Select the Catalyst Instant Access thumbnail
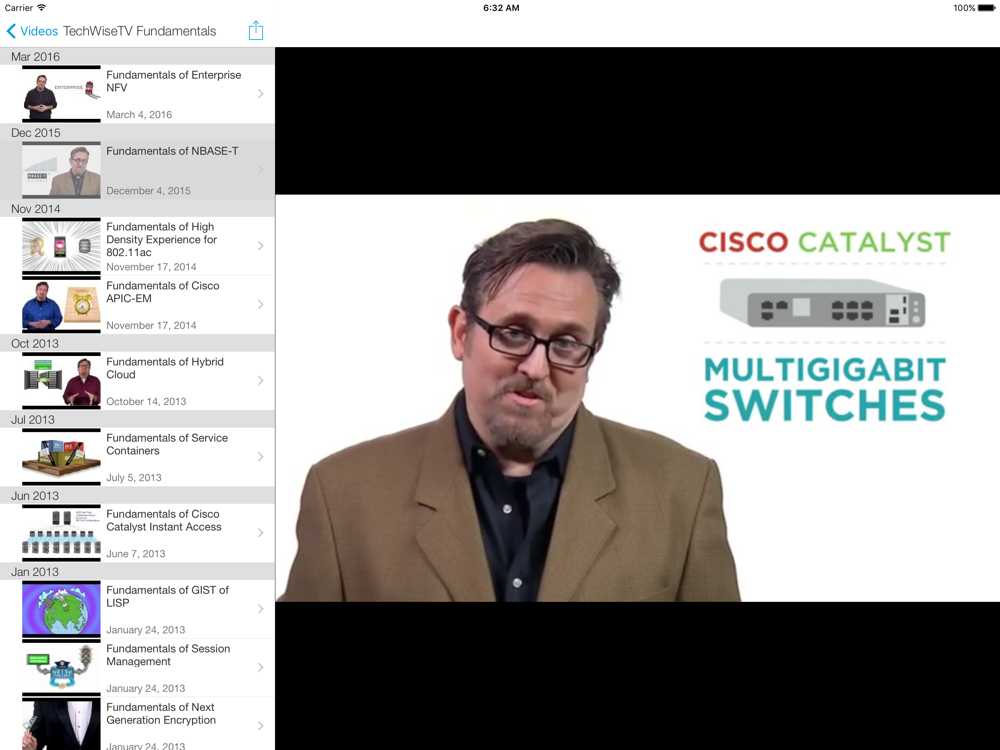1000x750 pixels. point(61,533)
